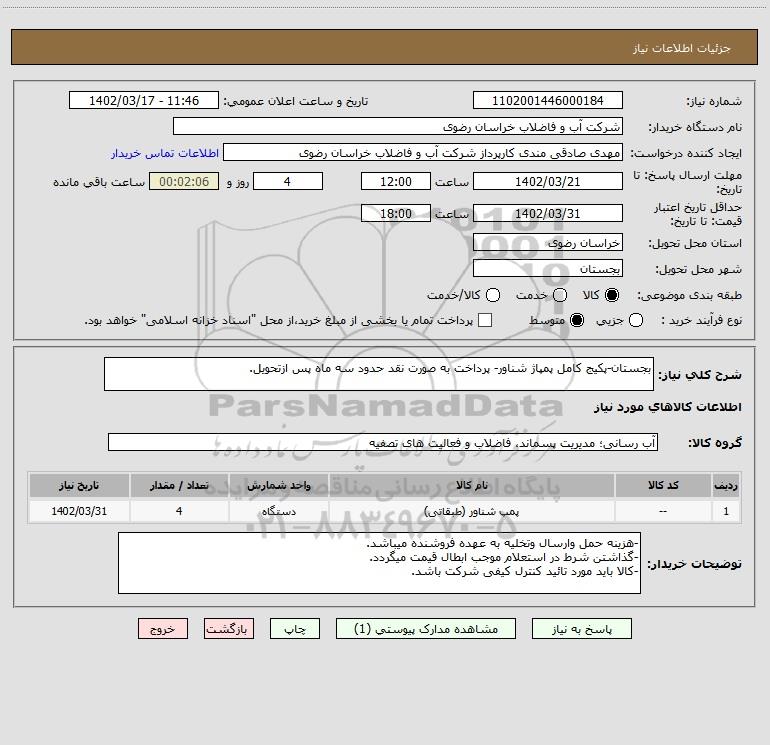770x745 pixels.
Task: Click the توضیحات خریدار text area
Action: pos(379,563)
